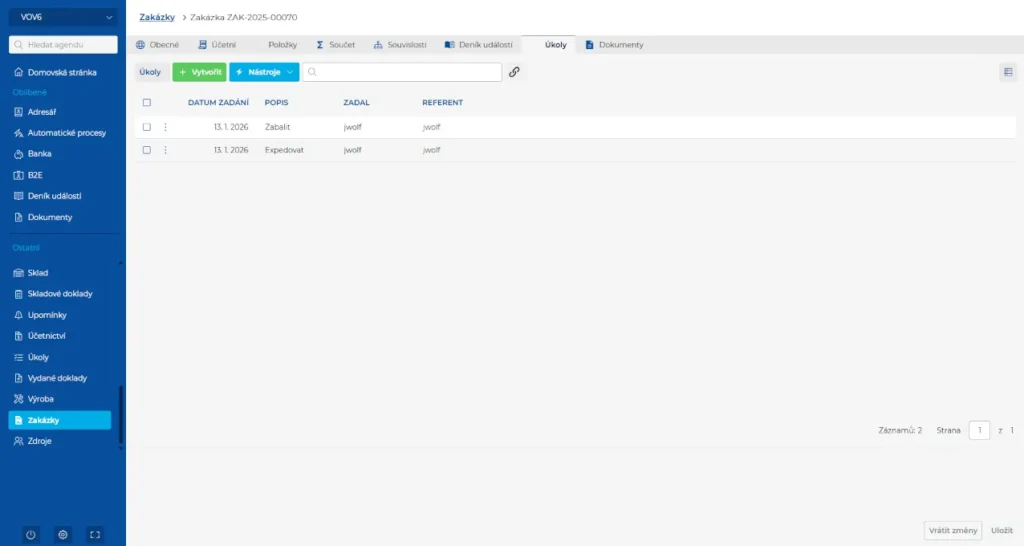Screen dimensions: 1024x546
Task: Open settings gear in the sidebar footer
Action: pos(63,534)
